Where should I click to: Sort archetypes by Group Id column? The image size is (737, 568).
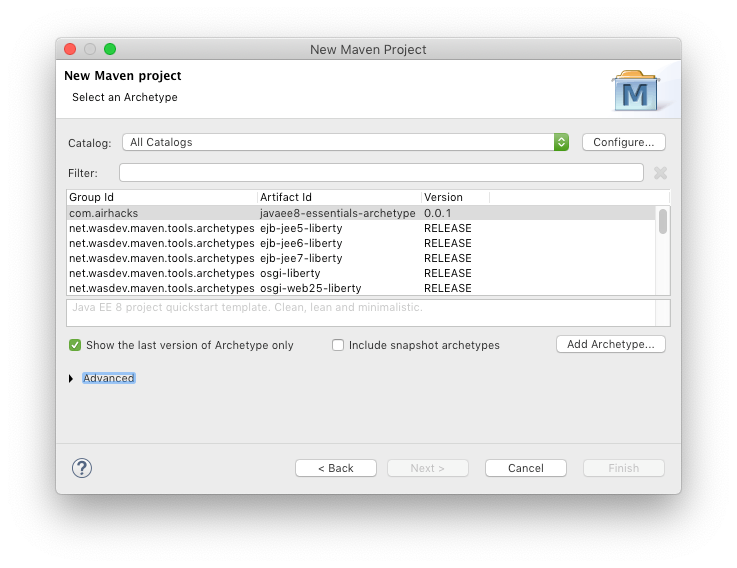click(160, 197)
